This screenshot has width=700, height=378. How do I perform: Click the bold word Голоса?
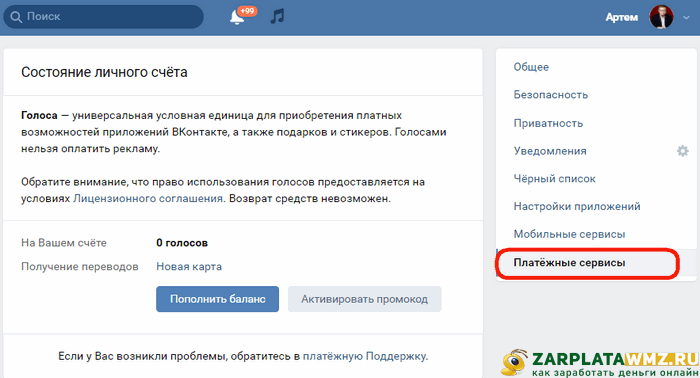click(39, 115)
